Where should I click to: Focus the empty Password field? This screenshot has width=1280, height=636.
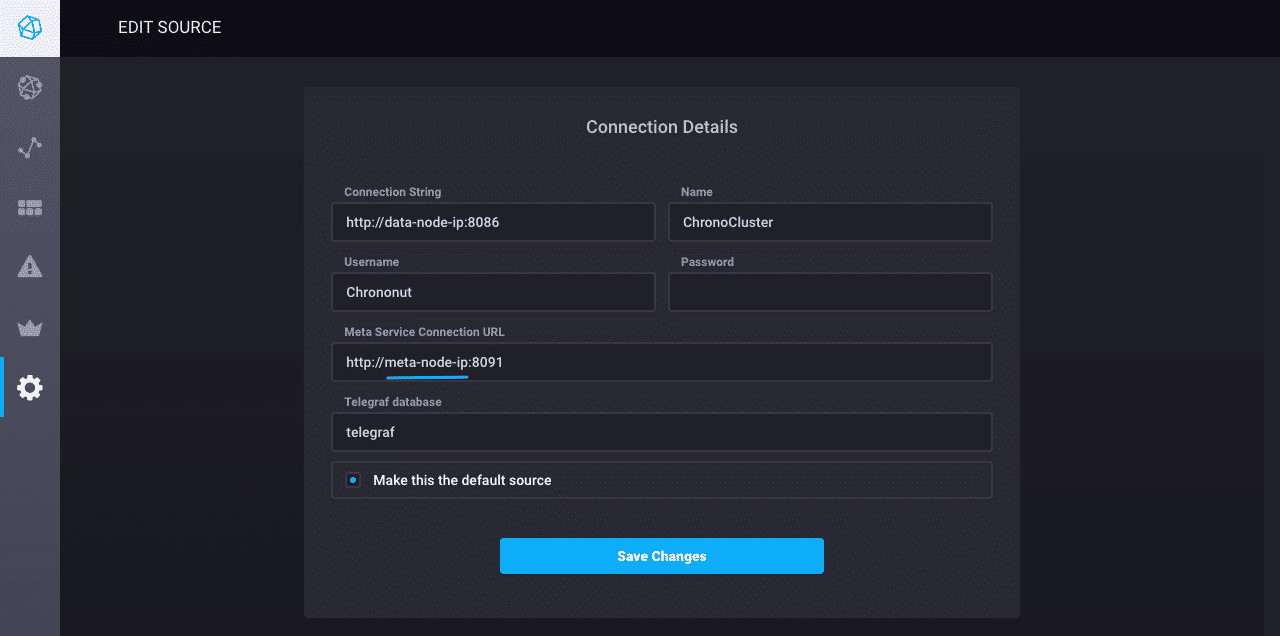click(829, 292)
